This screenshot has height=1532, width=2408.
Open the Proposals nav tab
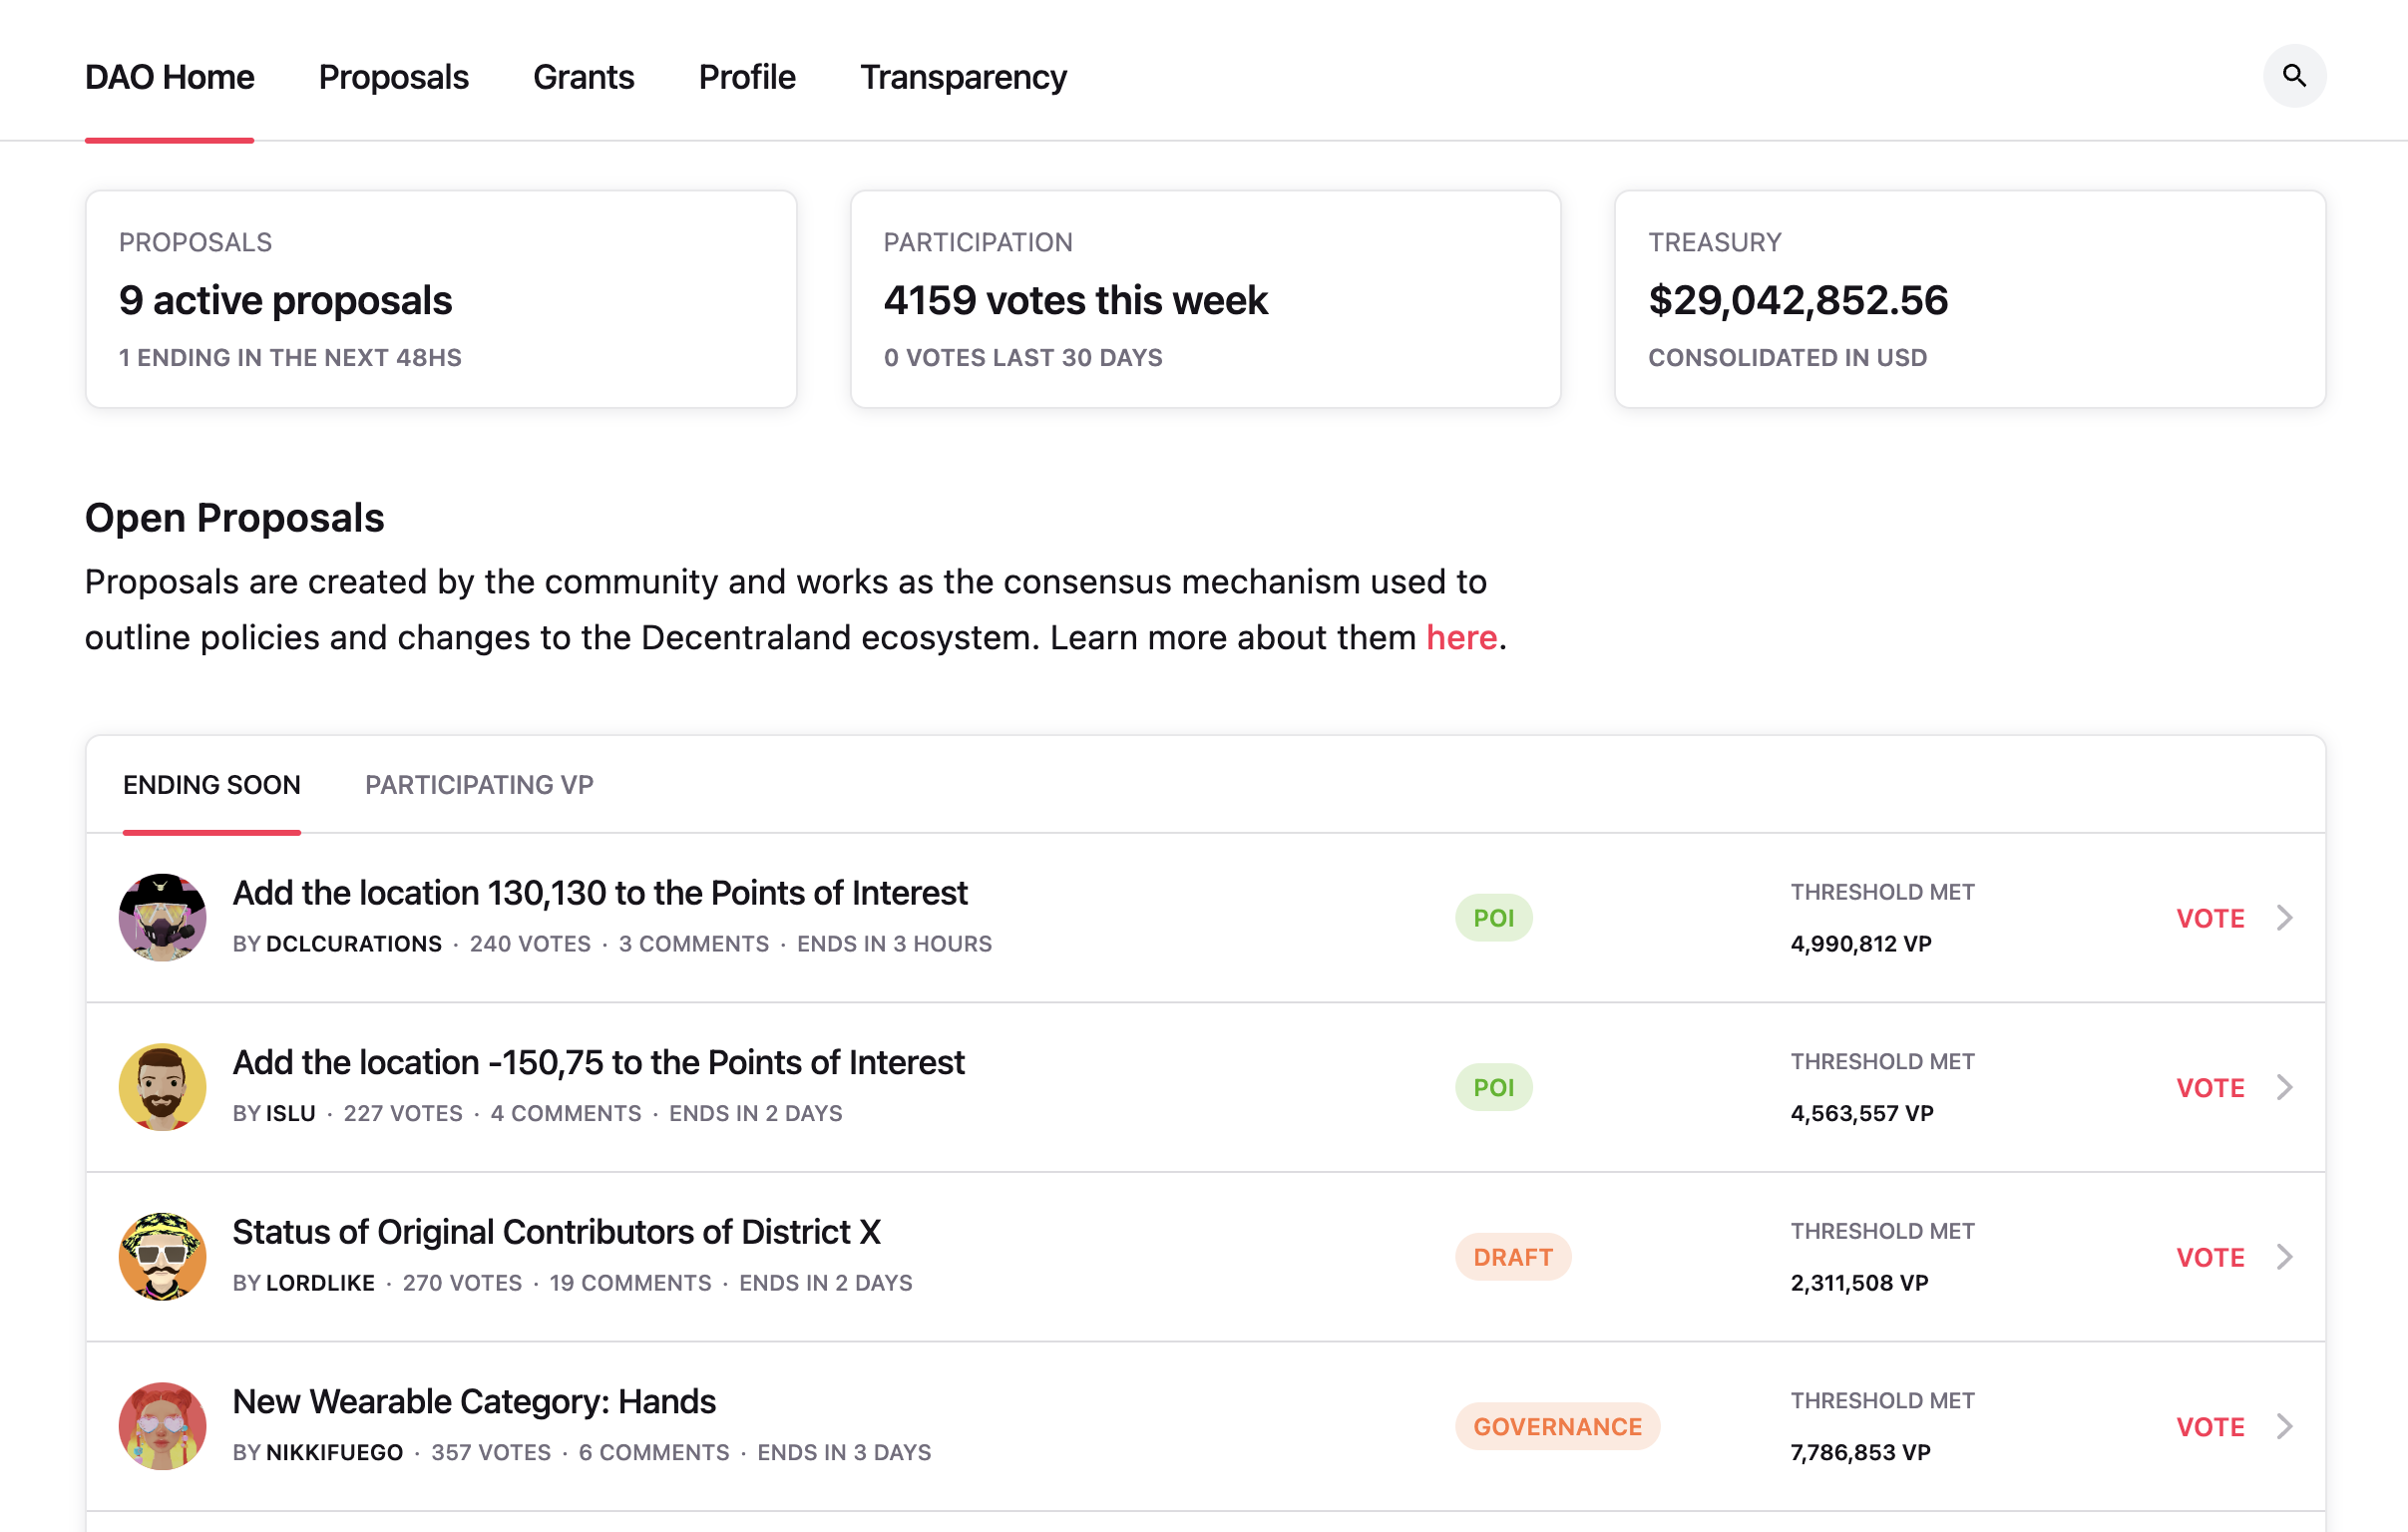pos(393,77)
